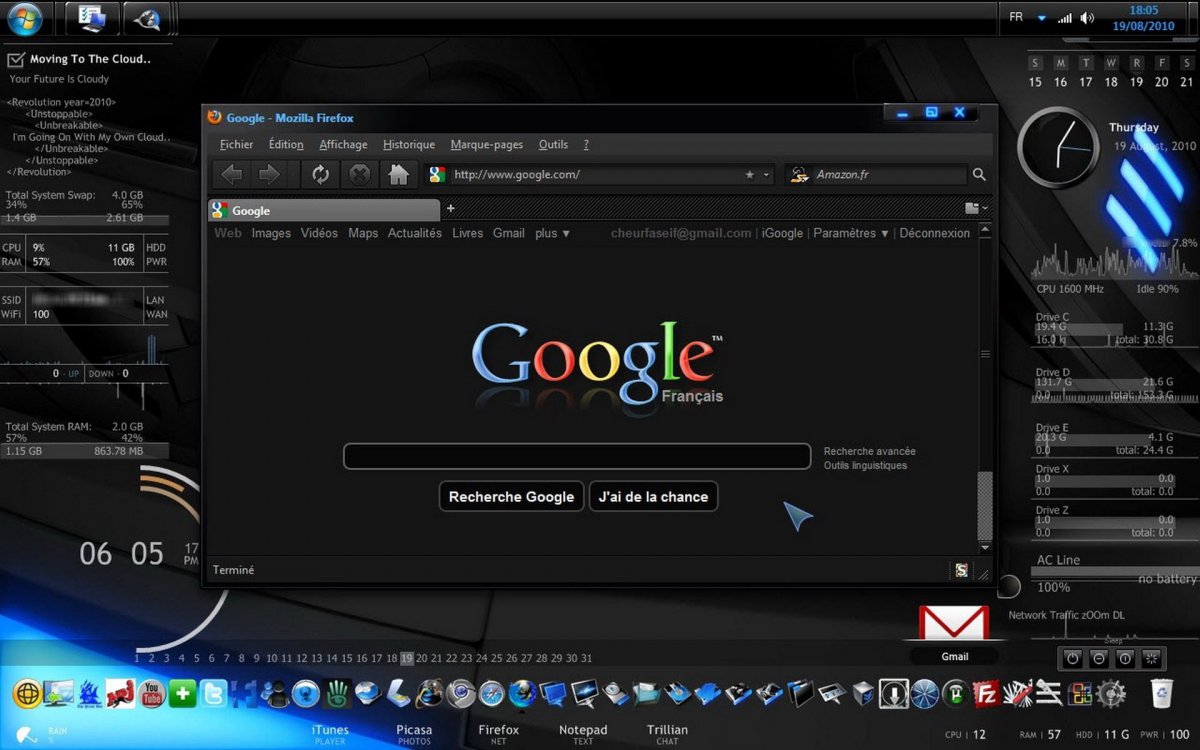
Task: Select day 19 in the date strip
Action: coord(406,658)
